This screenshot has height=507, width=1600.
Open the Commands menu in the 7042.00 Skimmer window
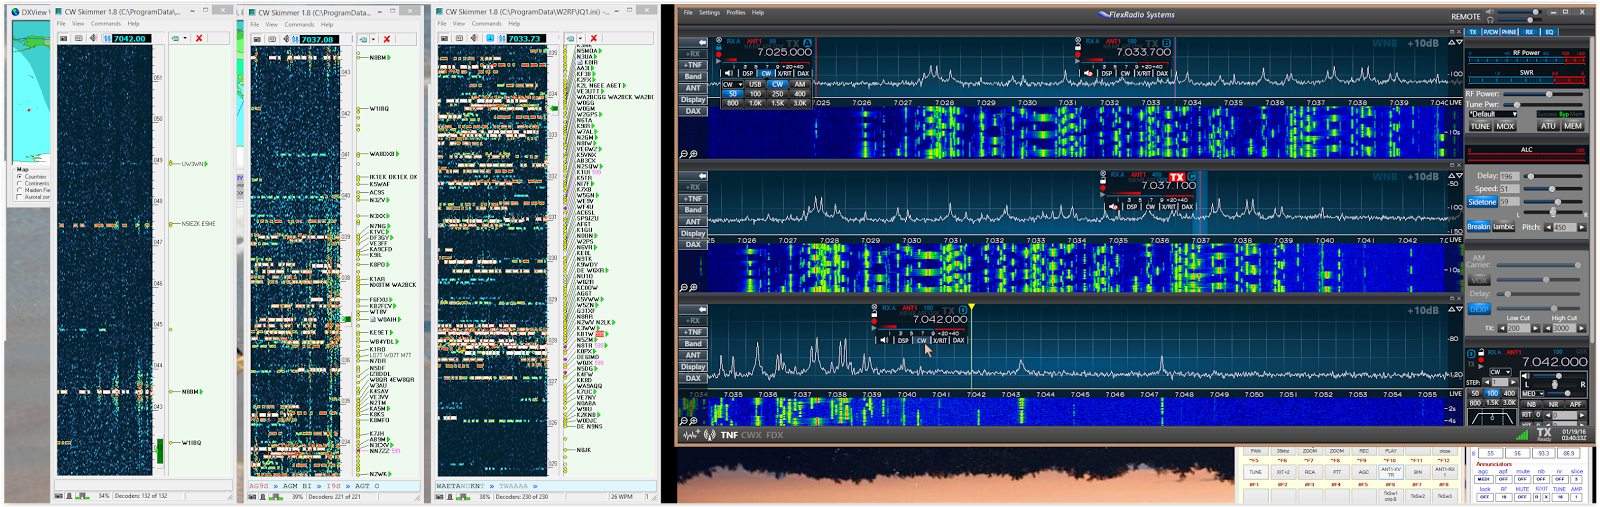(x=106, y=23)
